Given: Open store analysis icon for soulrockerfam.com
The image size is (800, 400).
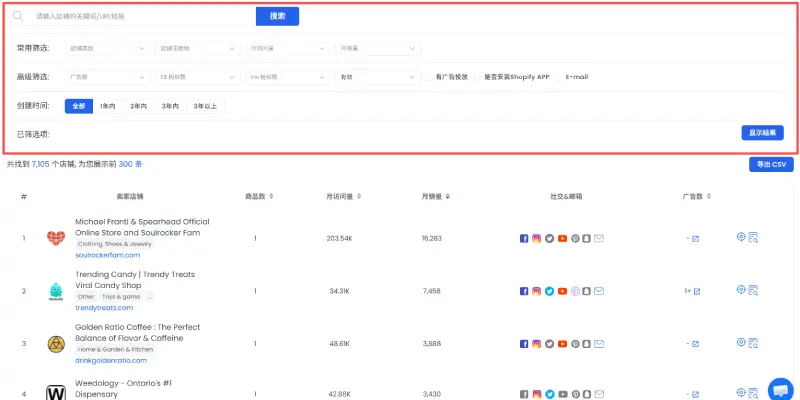Looking at the screenshot, I should coord(753,238).
